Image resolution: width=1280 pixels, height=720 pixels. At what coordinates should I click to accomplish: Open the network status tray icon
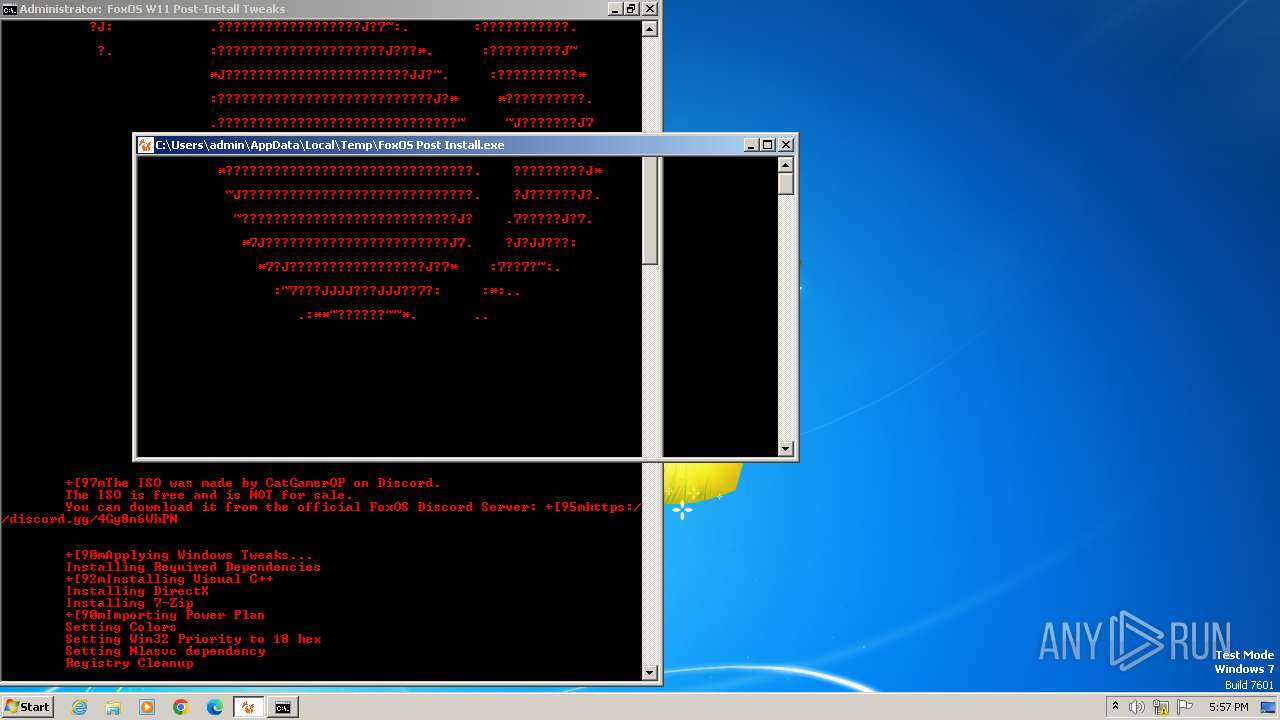1161,707
